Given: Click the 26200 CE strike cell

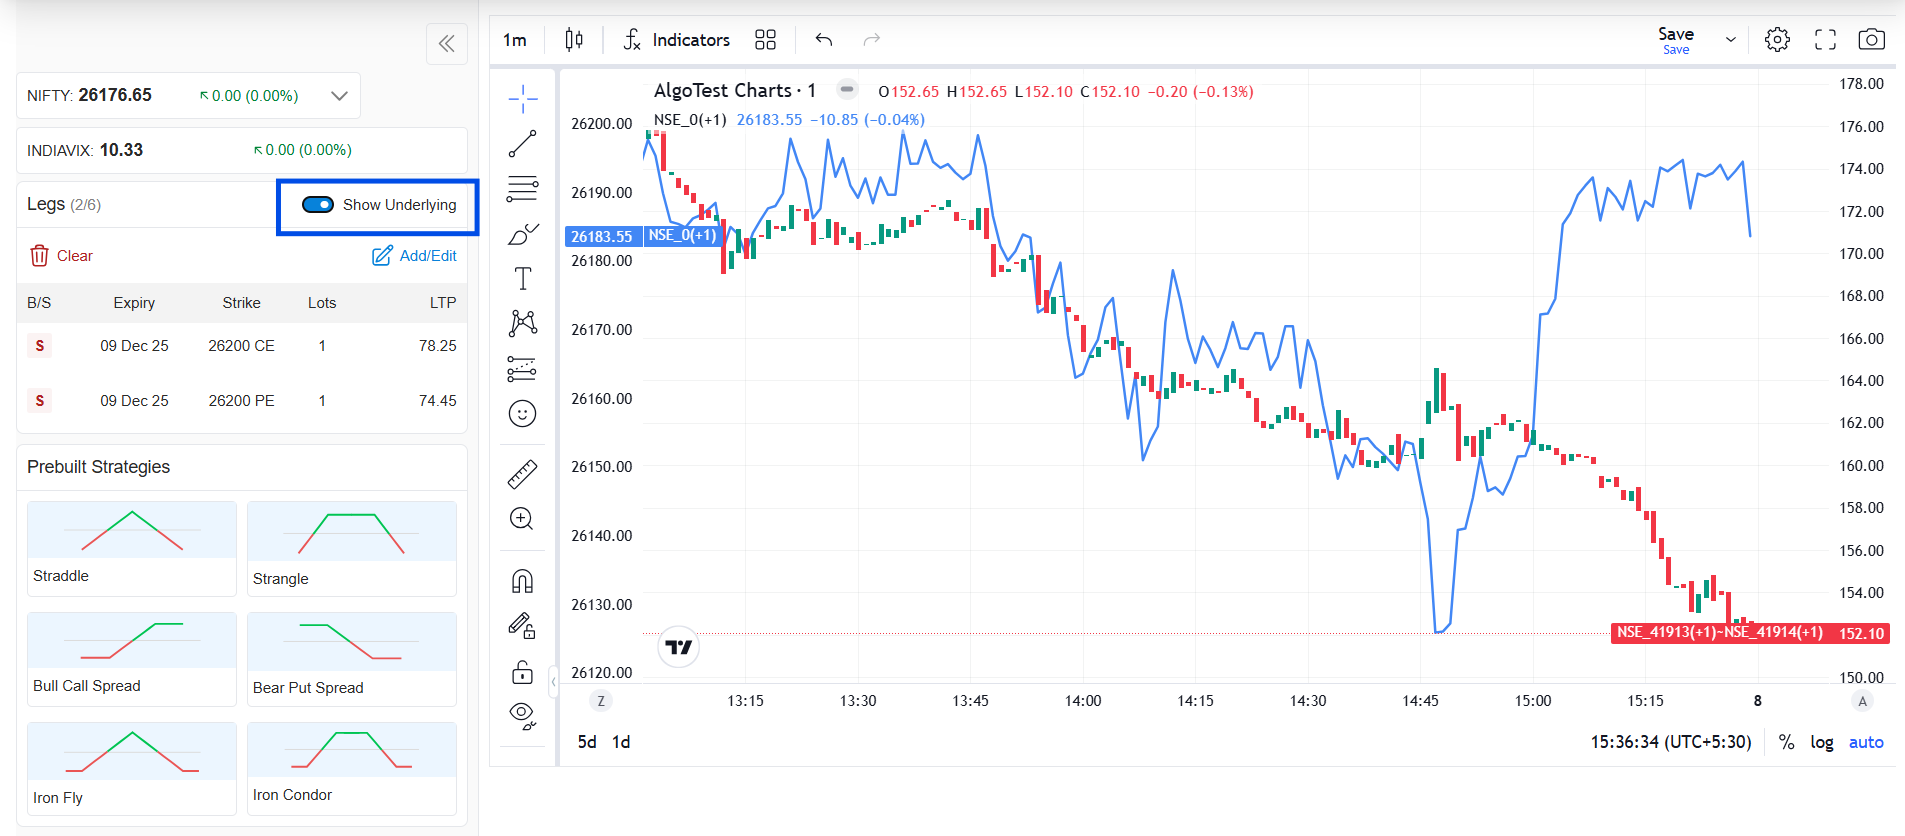Looking at the screenshot, I should coord(241,346).
